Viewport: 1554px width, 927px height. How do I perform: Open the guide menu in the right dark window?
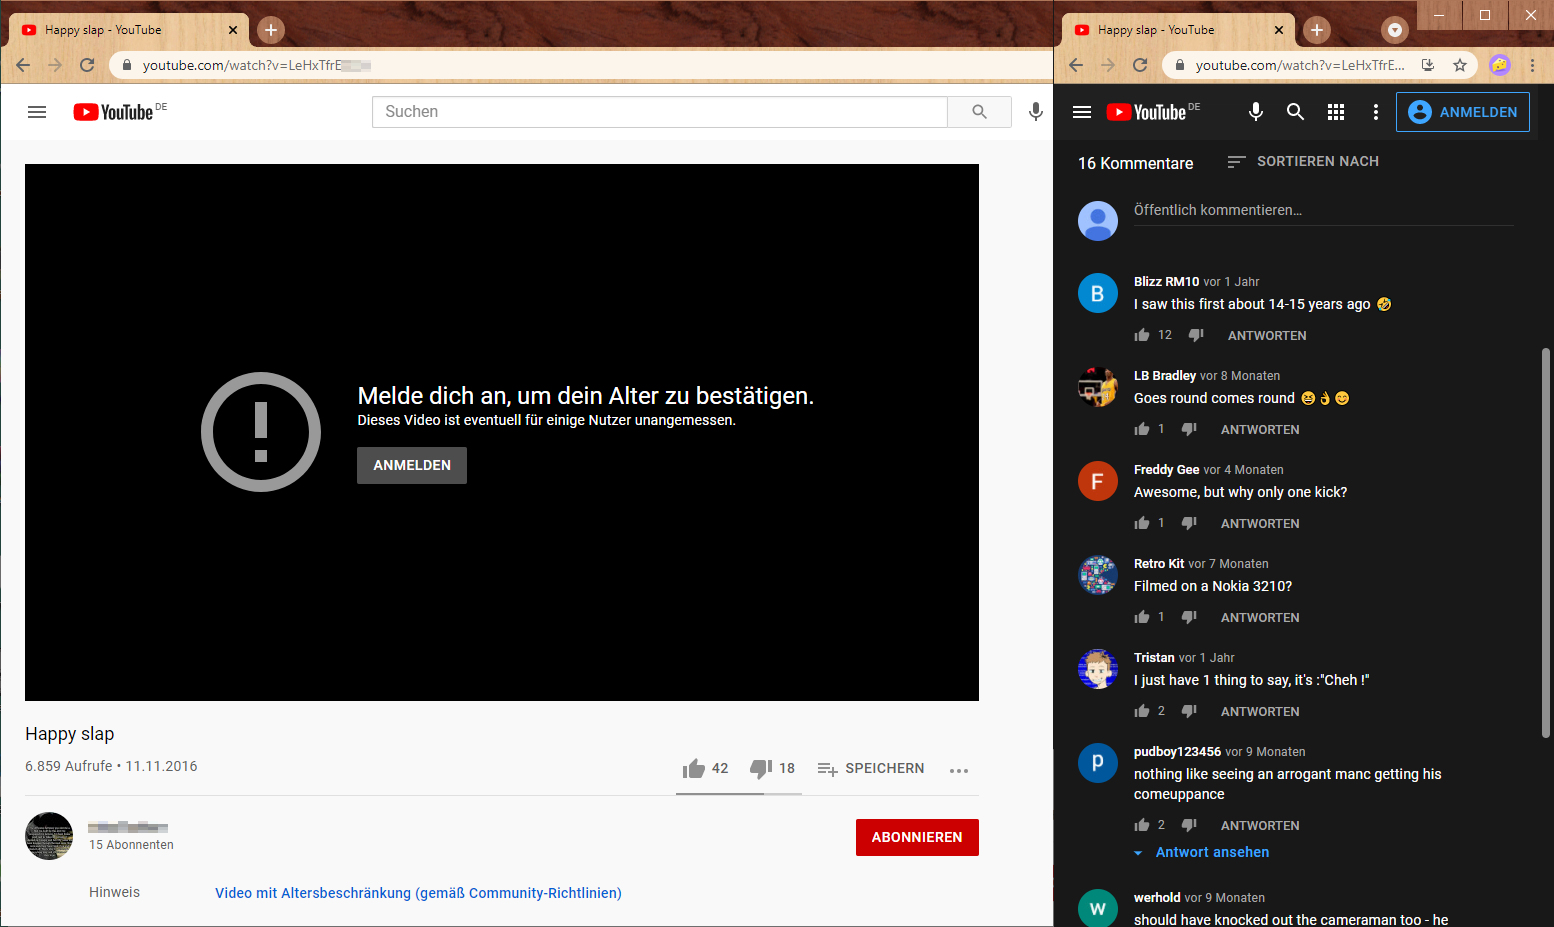coord(1082,112)
